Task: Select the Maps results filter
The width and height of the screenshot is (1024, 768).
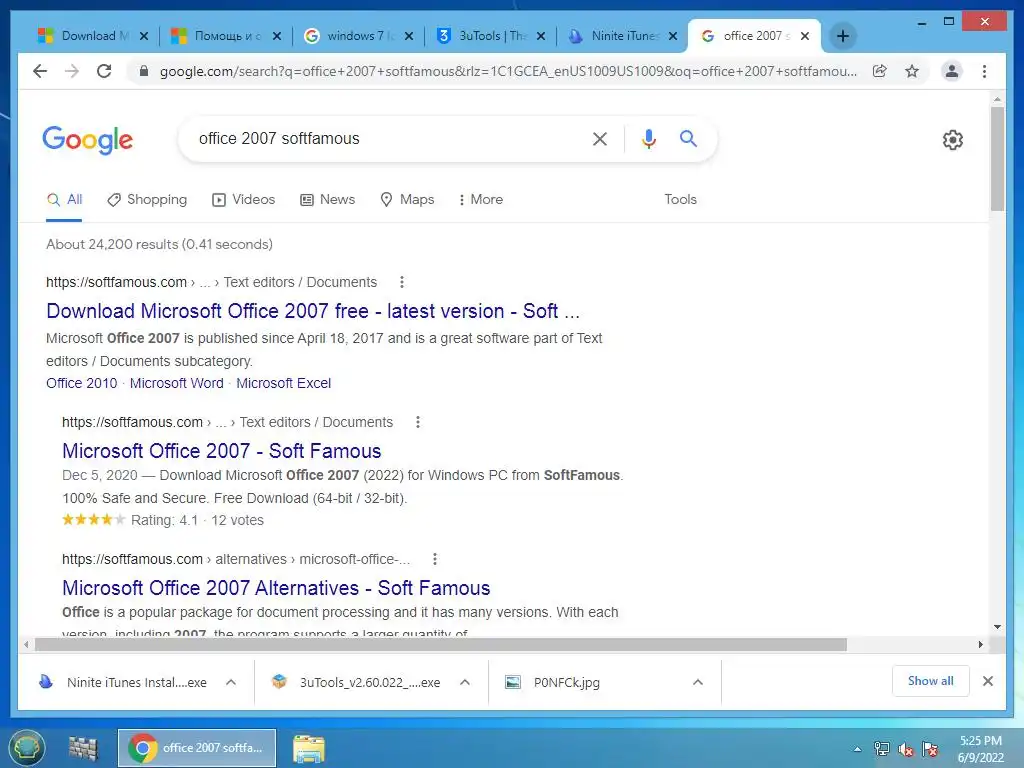Action: pos(407,200)
